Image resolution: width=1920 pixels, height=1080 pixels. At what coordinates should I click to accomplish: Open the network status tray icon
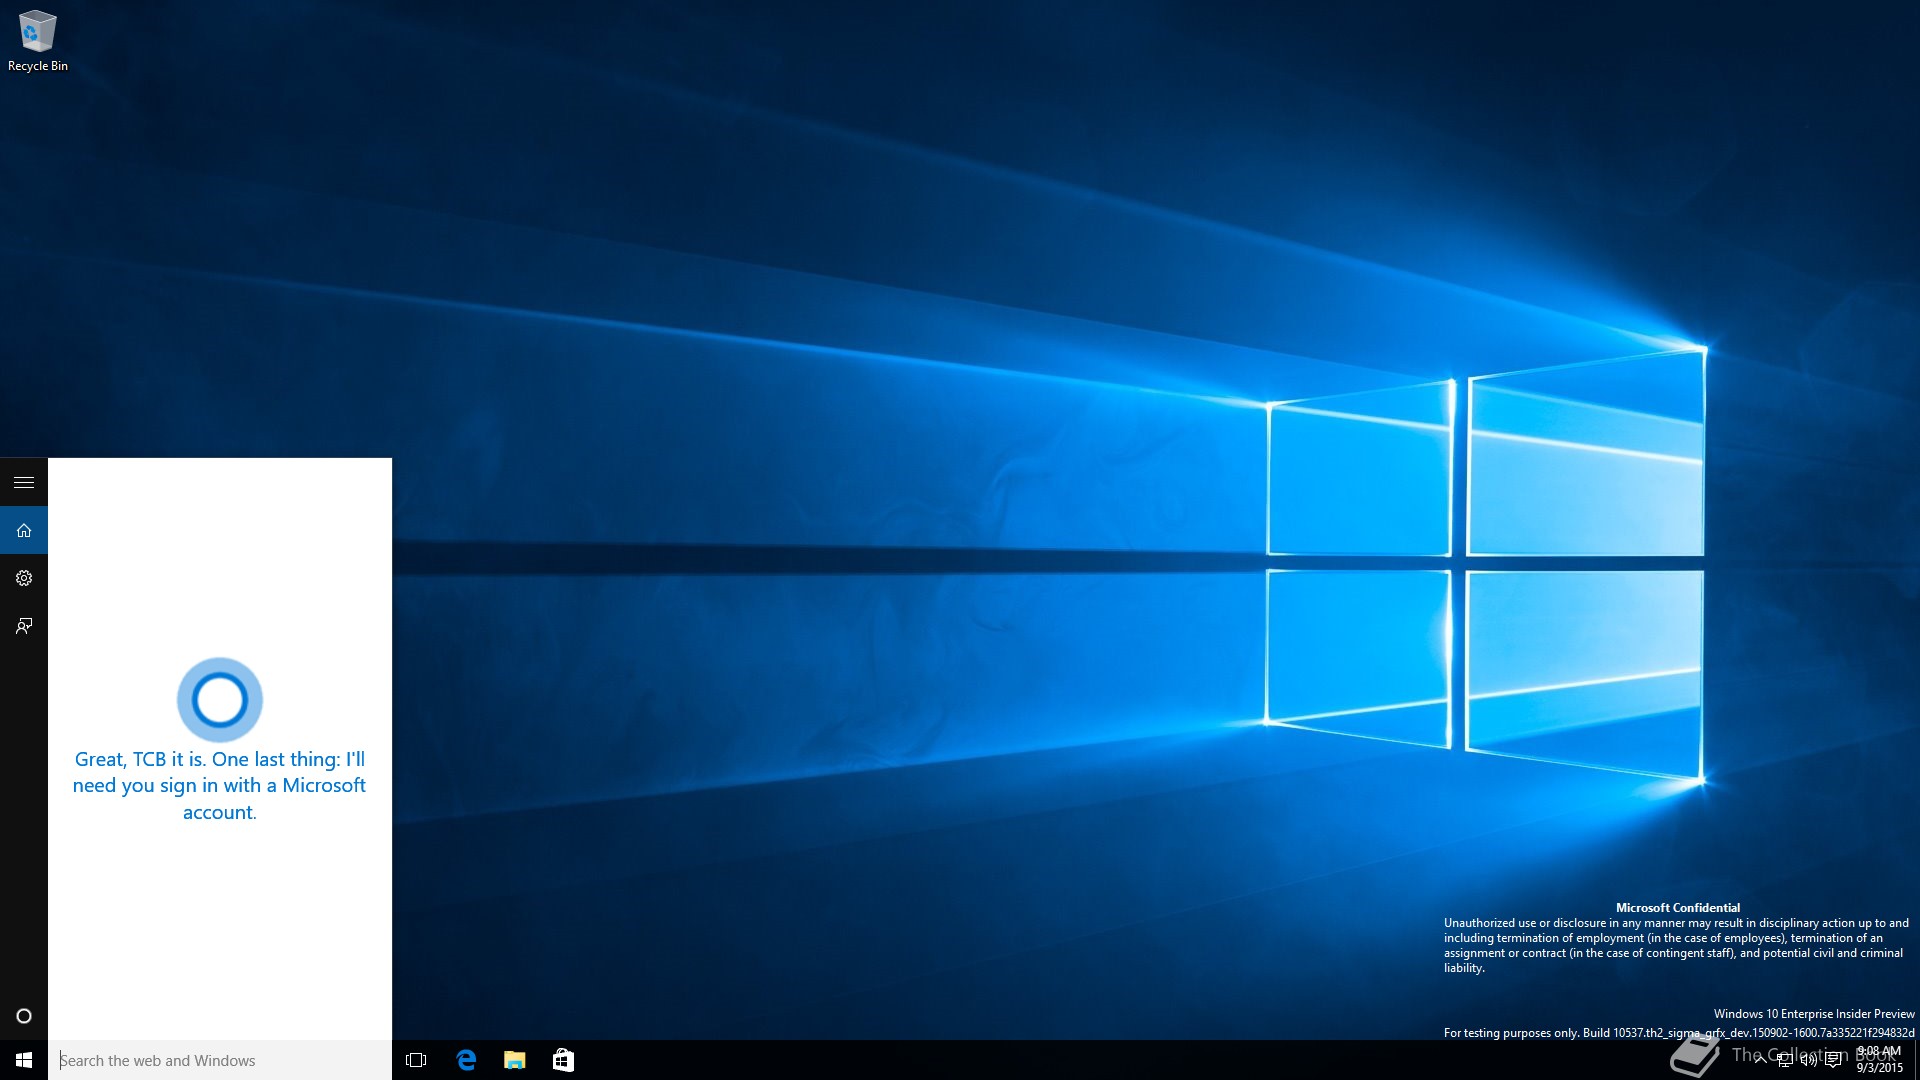pos(1784,1060)
